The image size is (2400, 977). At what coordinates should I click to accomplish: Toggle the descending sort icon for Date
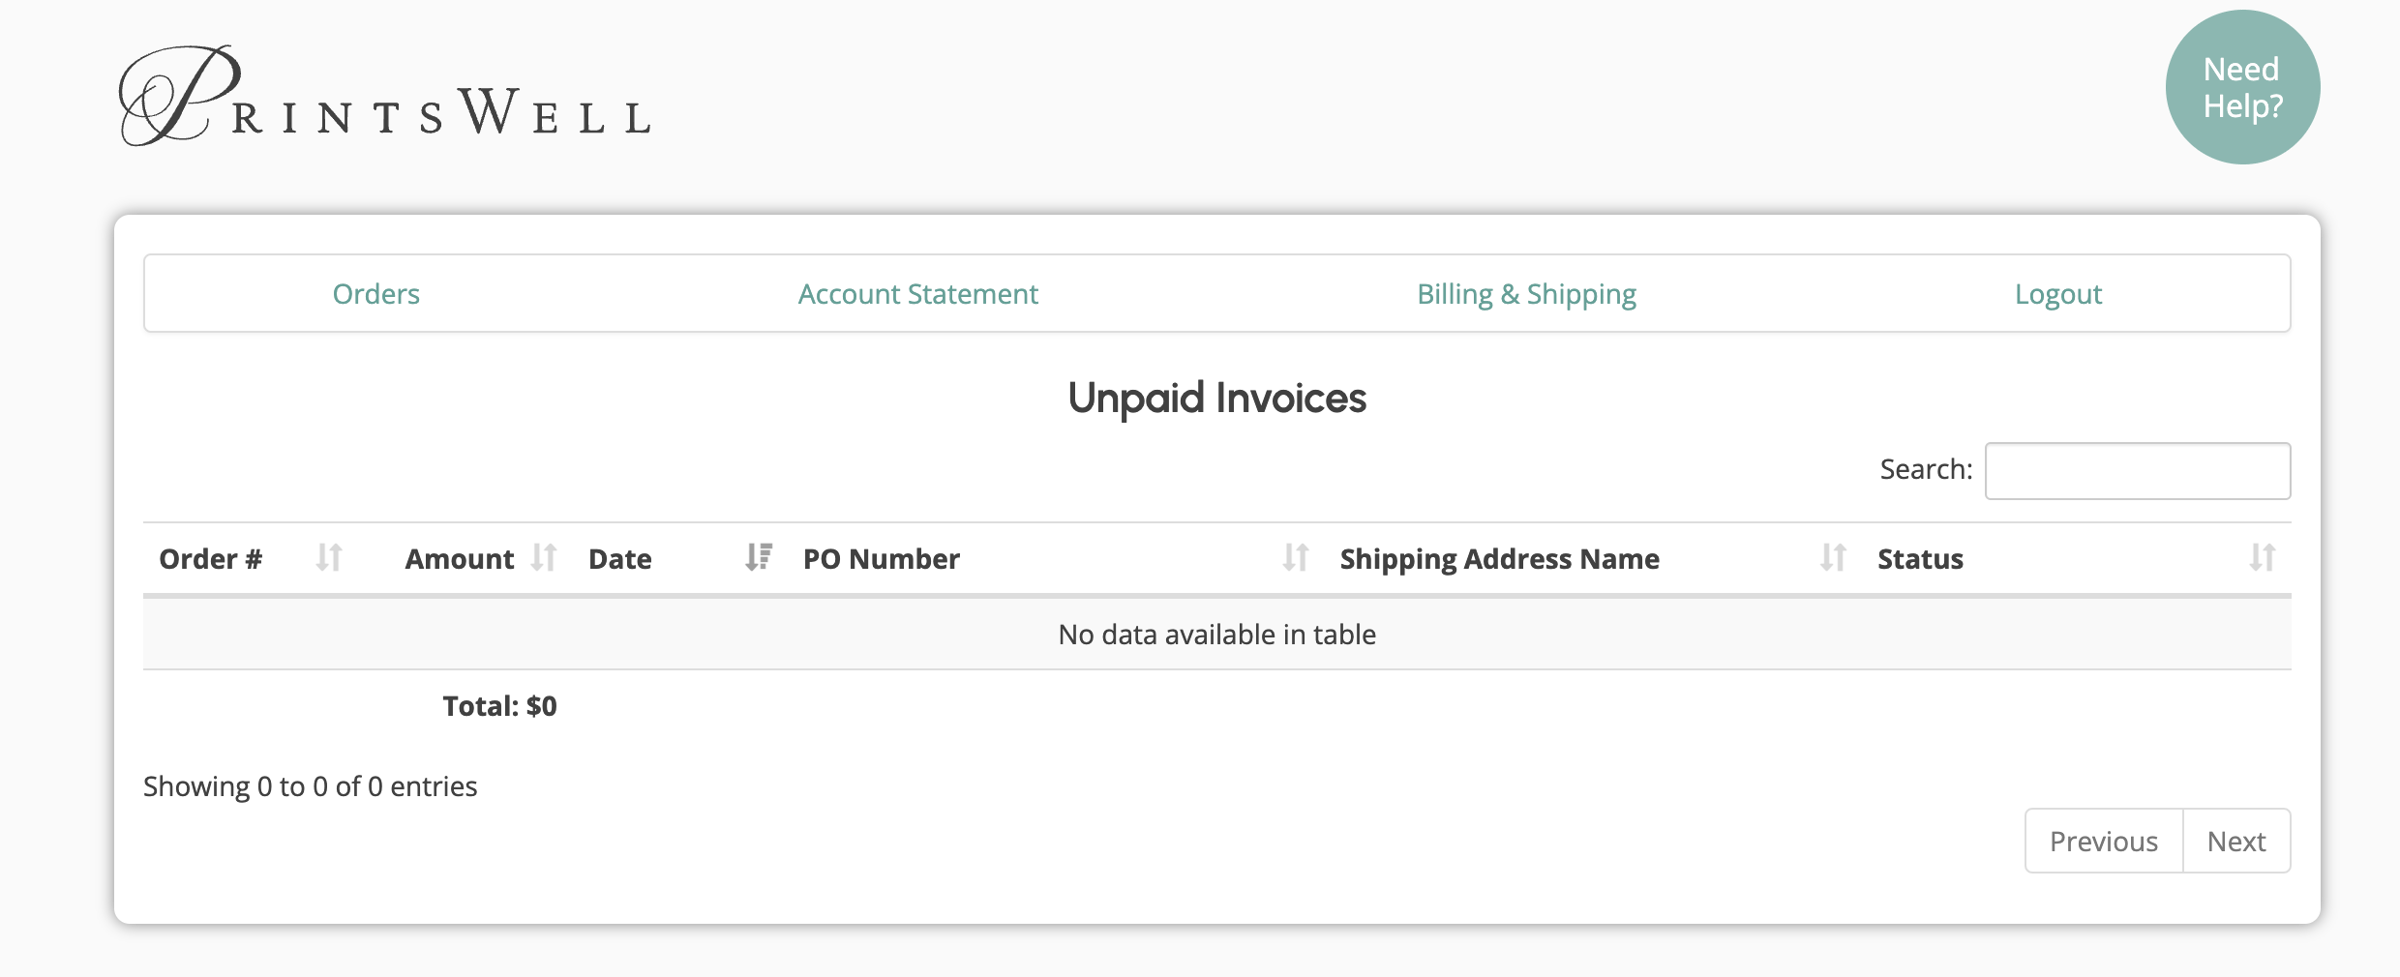759,557
